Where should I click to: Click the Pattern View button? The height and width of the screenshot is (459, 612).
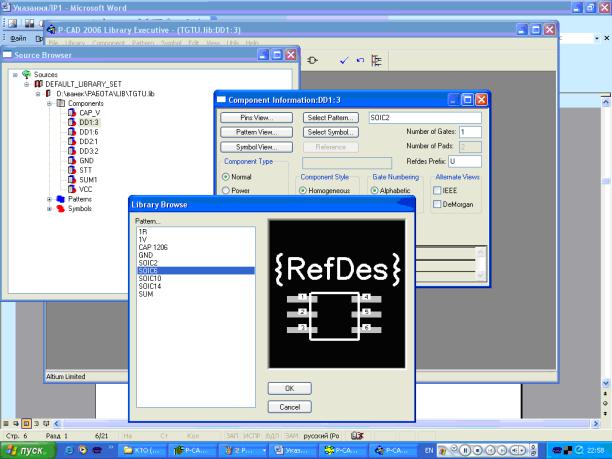(256, 132)
